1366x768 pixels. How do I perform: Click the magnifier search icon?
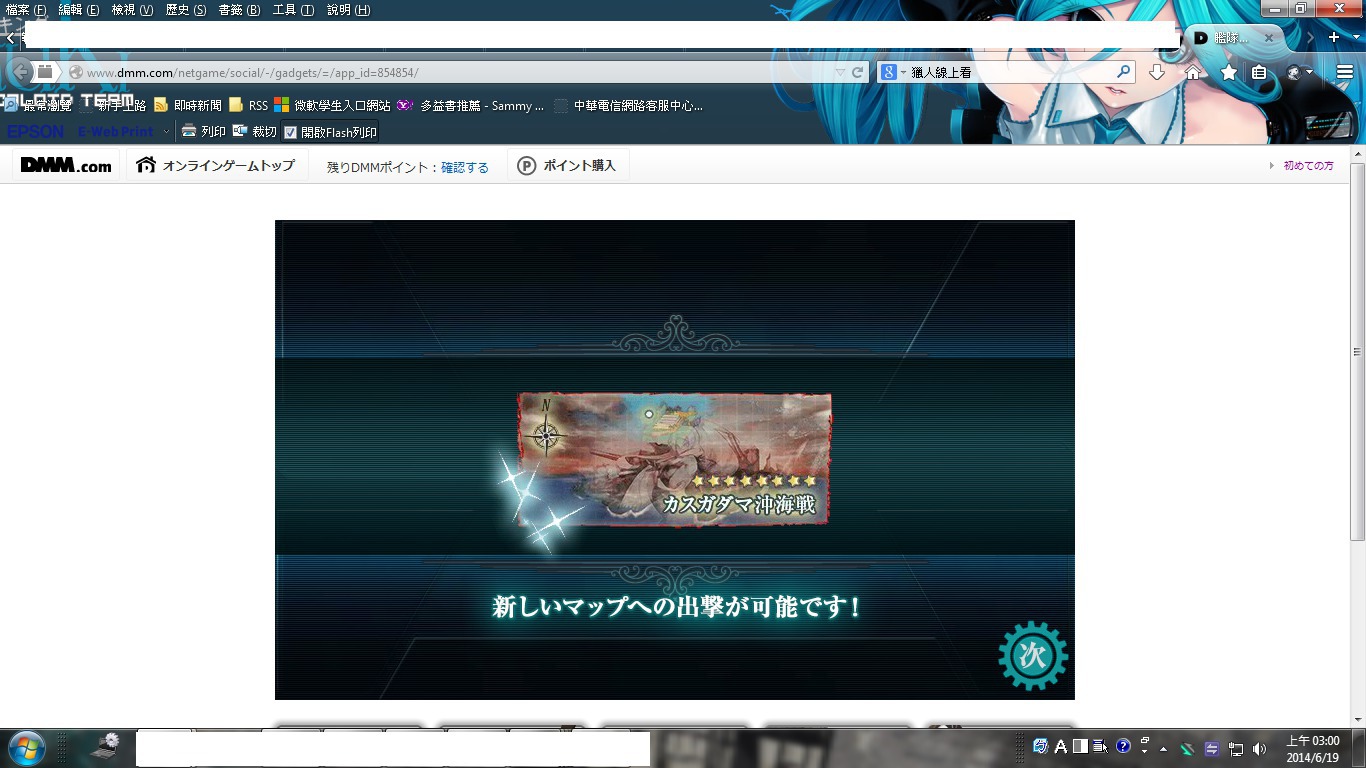click(1124, 72)
